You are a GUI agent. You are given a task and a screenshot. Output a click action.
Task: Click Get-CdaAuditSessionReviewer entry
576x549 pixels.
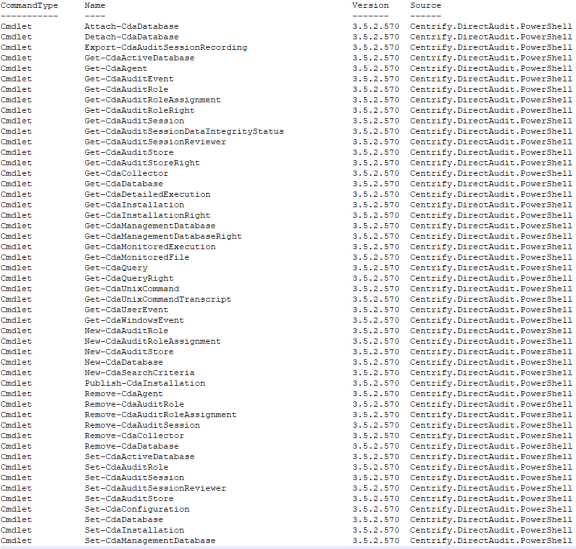click(155, 142)
